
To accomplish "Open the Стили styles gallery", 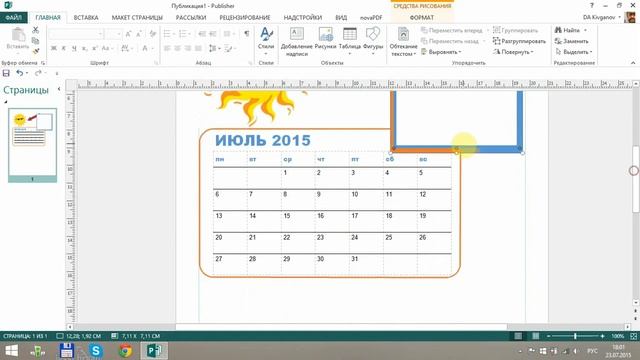I will tap(266, 41).
